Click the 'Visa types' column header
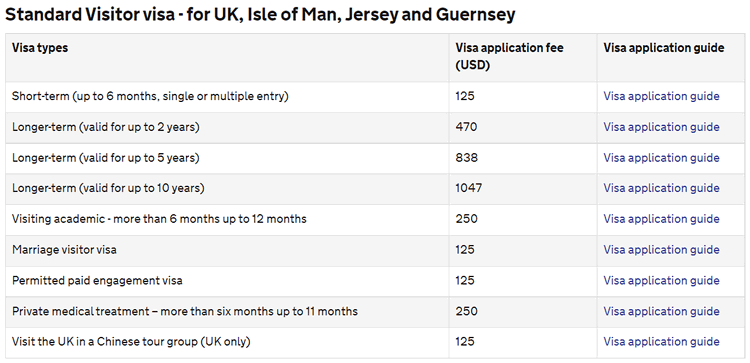This screenshot has height=363, width=750. 40,48
